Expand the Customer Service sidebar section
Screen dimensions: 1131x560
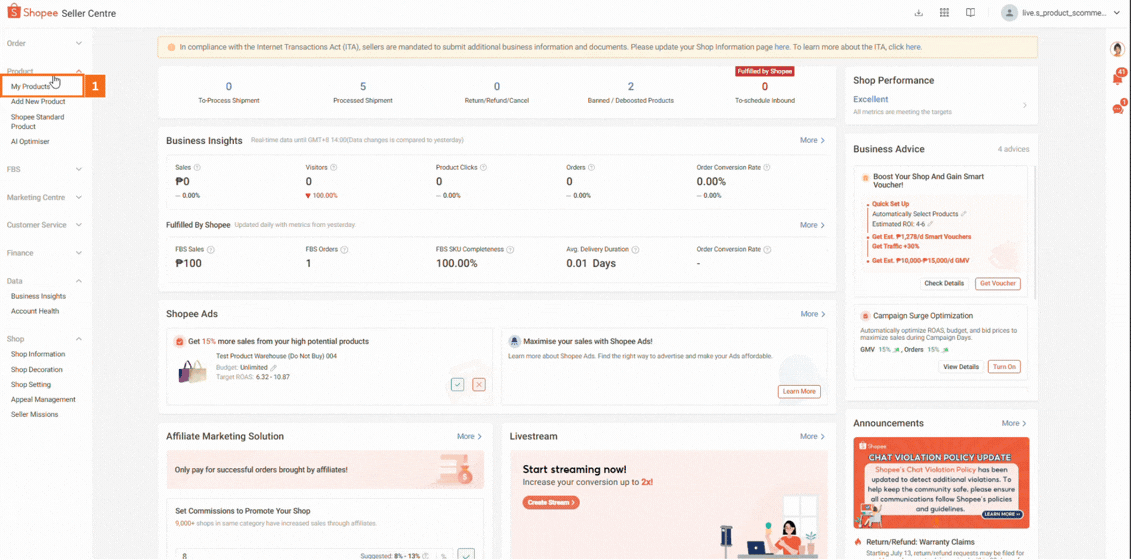pos(79,225)
